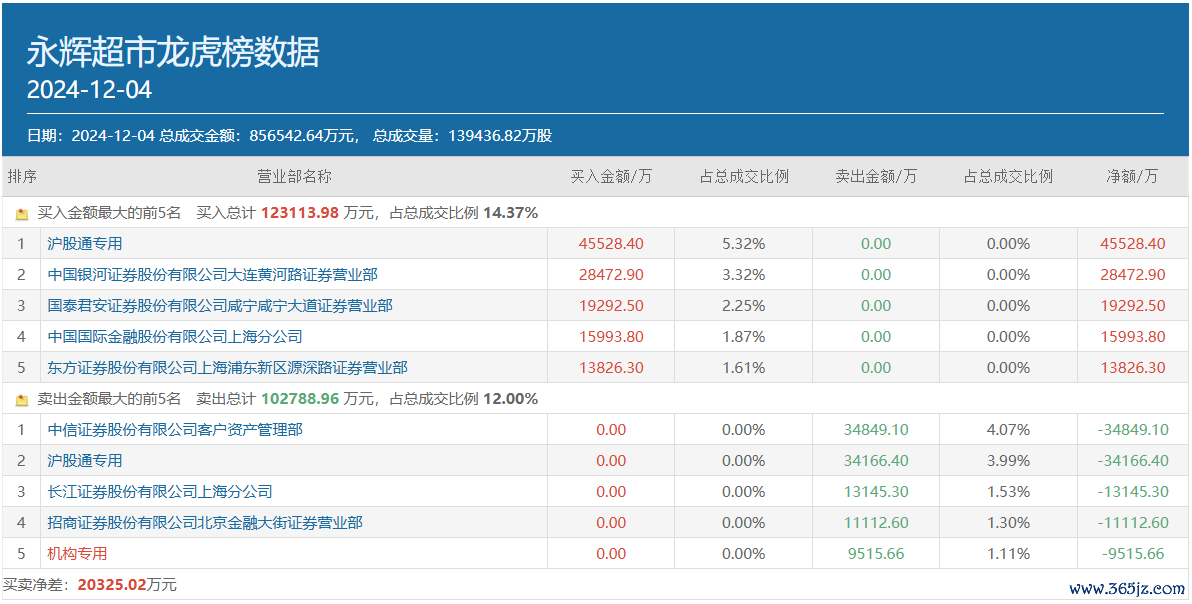Select net amount 28472.90 in 净额 column
1192x604 pixels.
point(1133,274)
